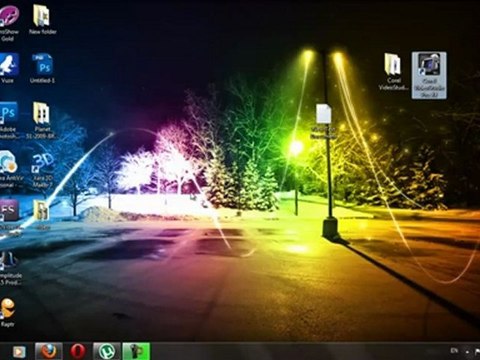Open uTorrent from the taskbar

point(107,351)
